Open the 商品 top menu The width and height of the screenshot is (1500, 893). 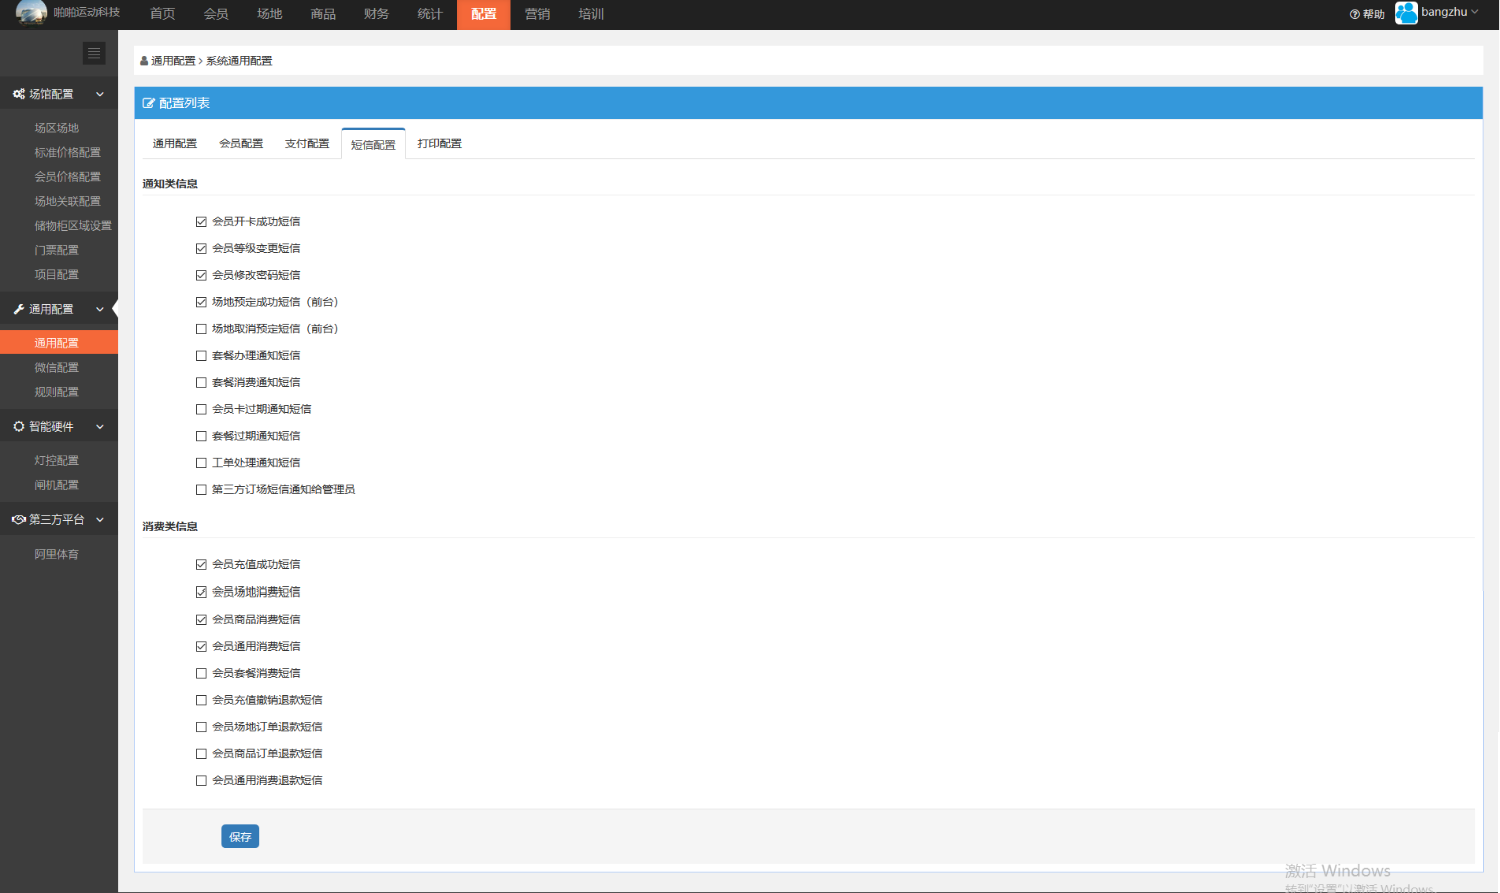(x=323, y=14)
